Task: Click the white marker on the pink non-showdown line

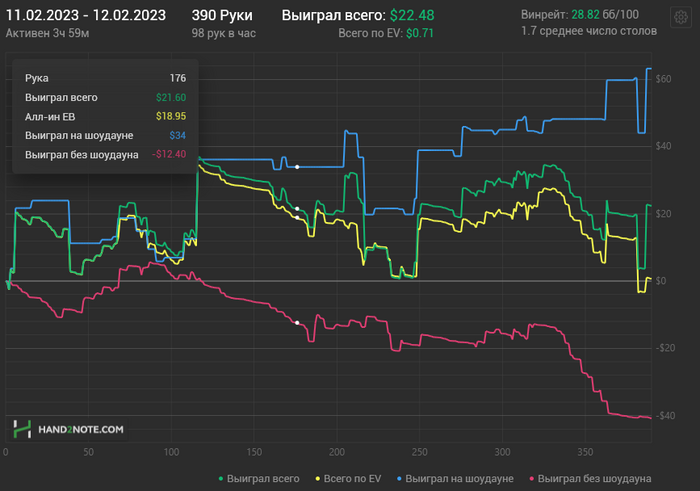Action: point(297,323)
